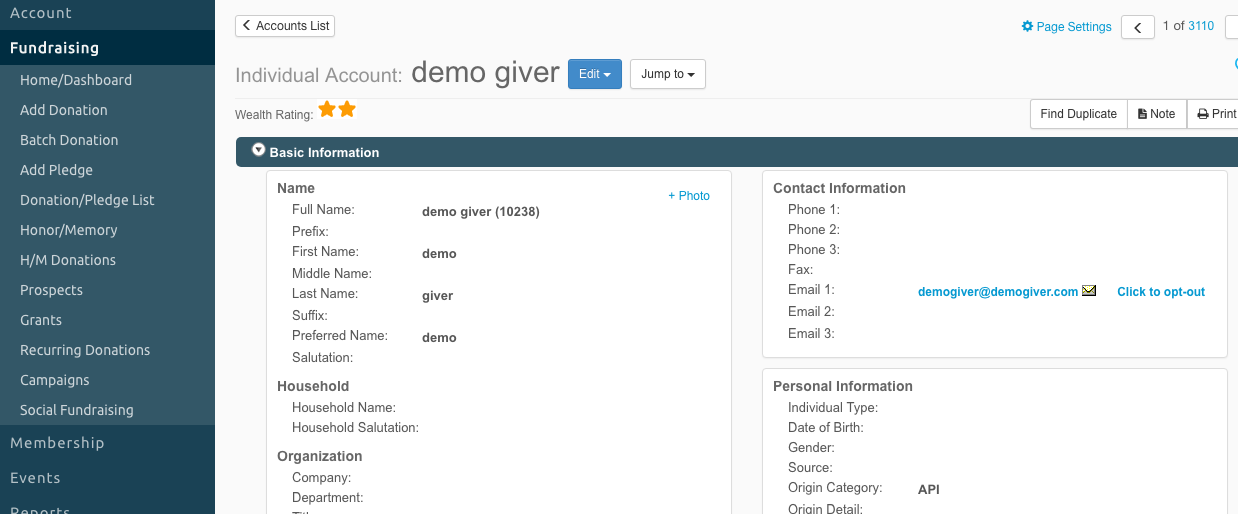Click the Personal Information heading
The height and width of the screenshot is (514, 1238).
pyautogui.click(x=843, y=386)
